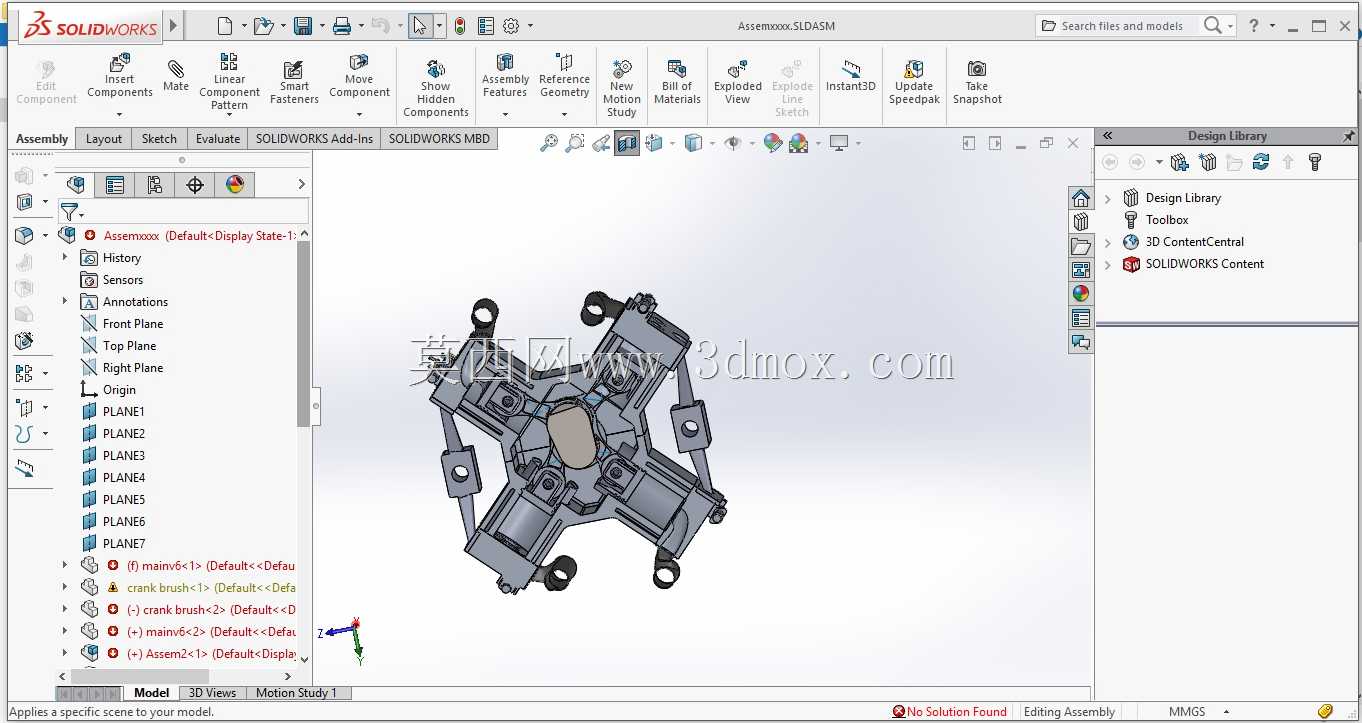Expand Assem2<1> subassembly

point(65,653)
